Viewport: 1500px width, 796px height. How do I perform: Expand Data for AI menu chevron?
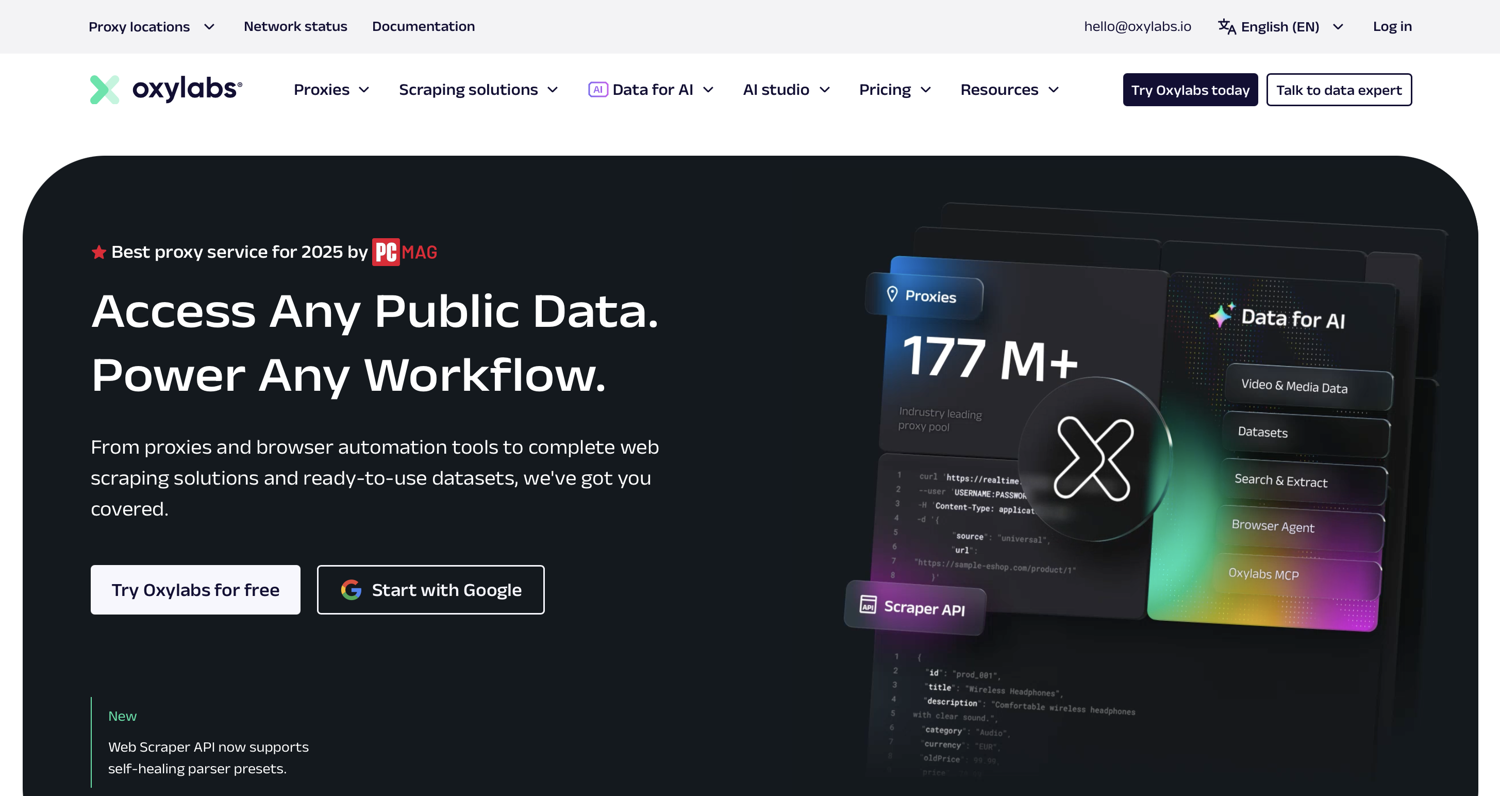(x=708, y=90)
